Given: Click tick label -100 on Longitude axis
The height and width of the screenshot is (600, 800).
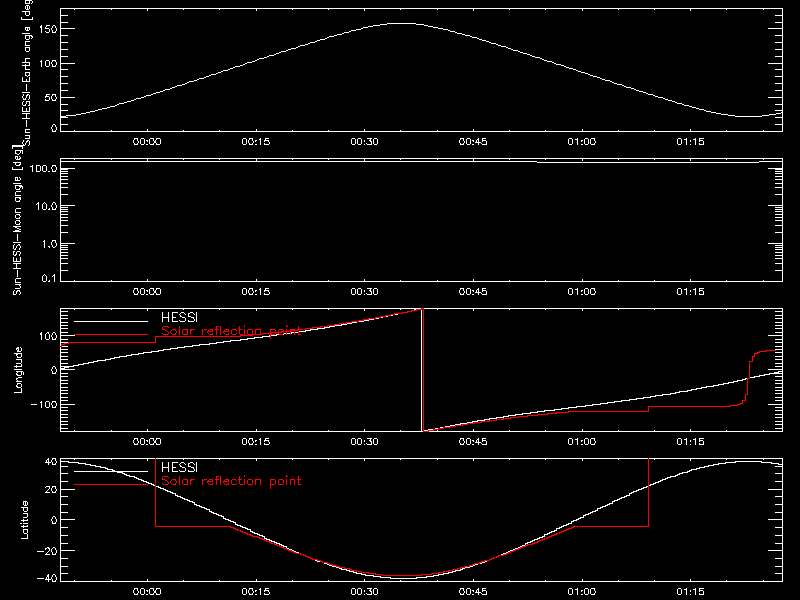Looking at the screenshot, I should (x=44, y=404).
